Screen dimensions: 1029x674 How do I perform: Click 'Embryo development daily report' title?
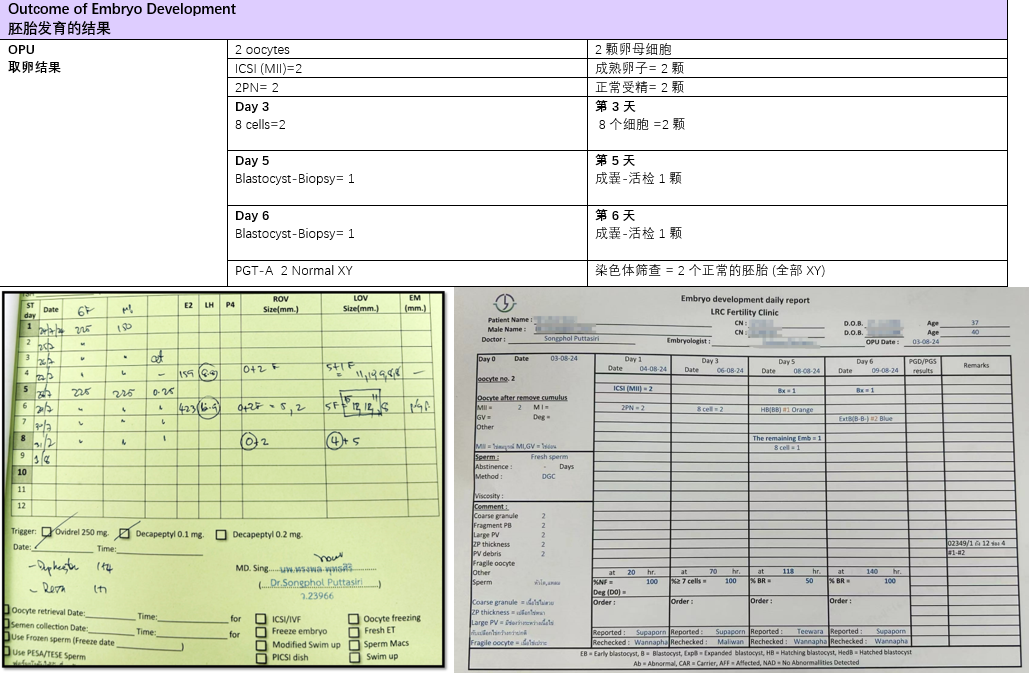(745, 299)
